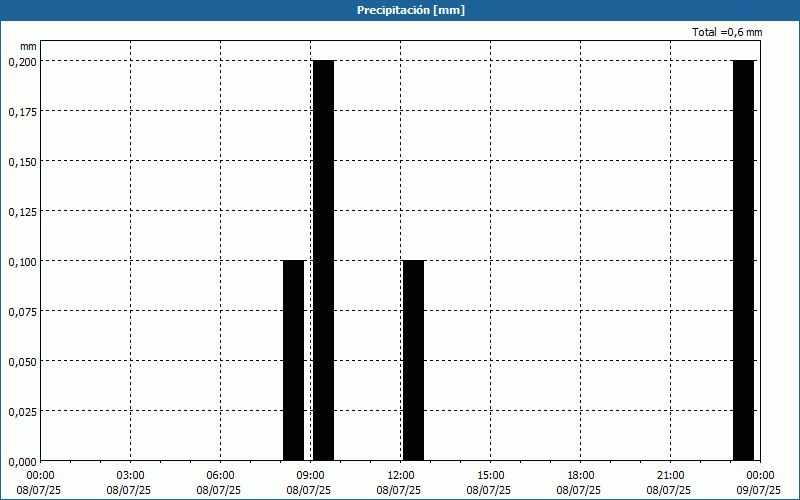Select the 0,100 bar just before 09:00
Viewport: 800px width, 500px height.
[x=293, y=360]
